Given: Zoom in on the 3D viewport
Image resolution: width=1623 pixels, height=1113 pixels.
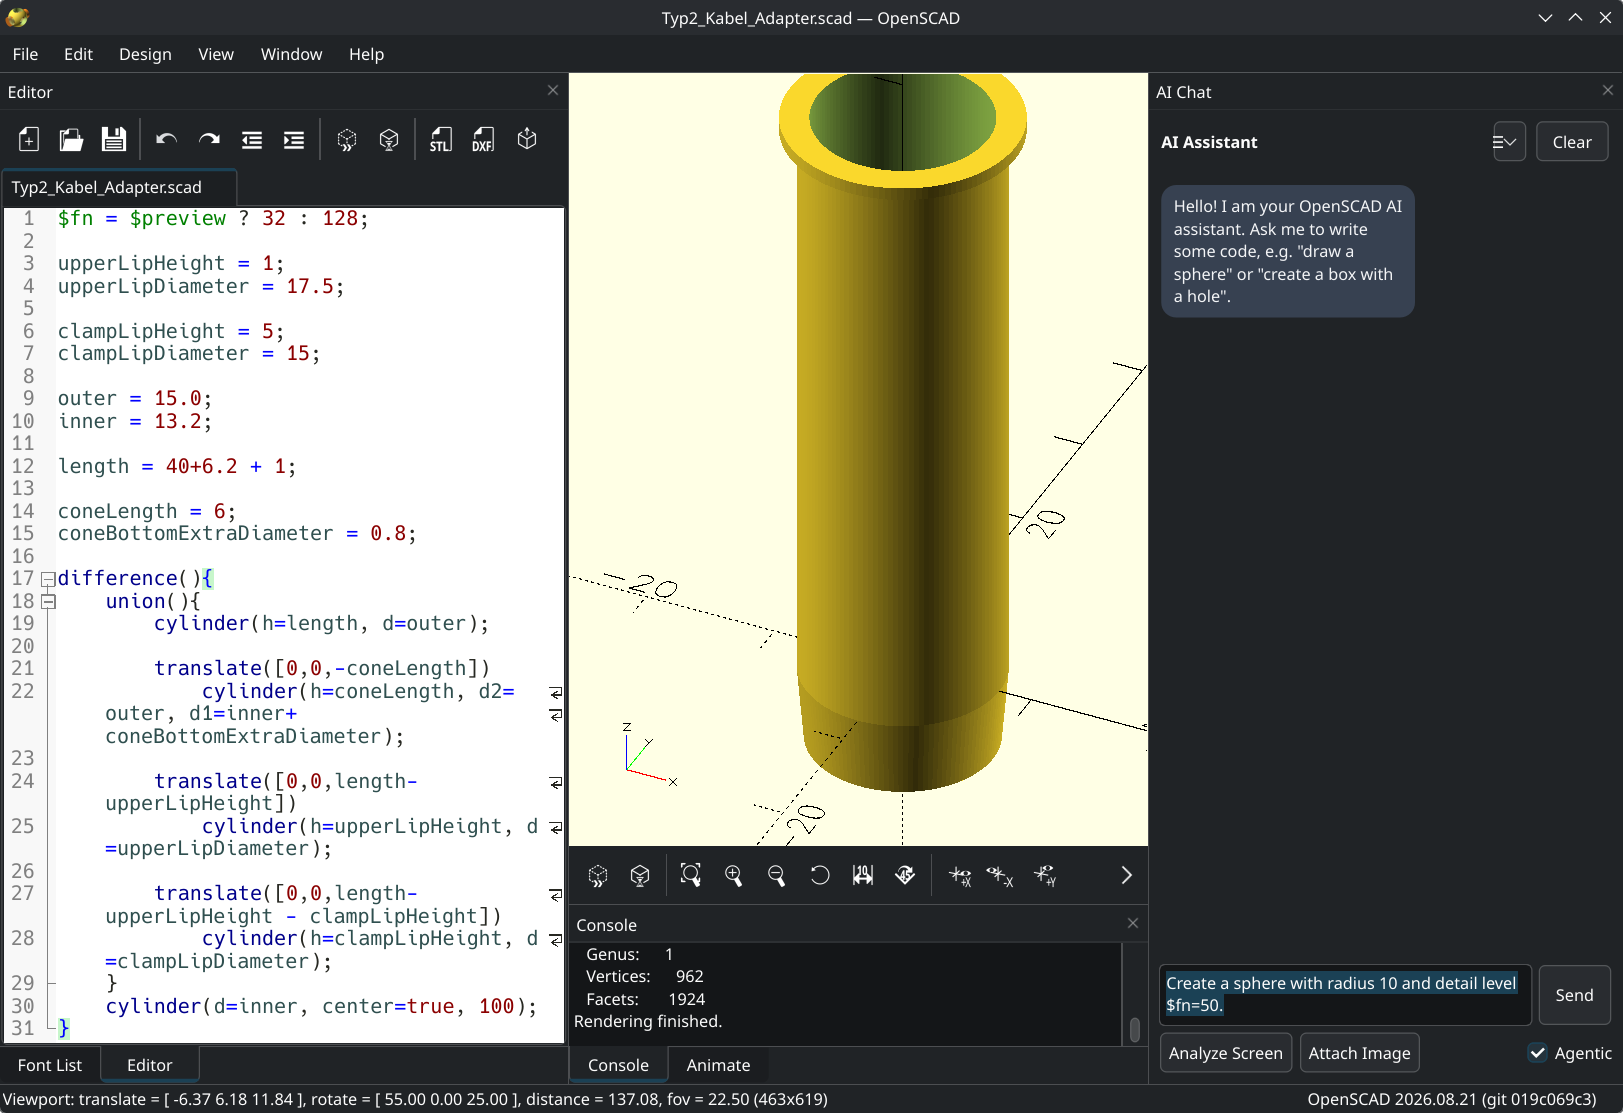Looking at the screenshot, I should [734, 876].
